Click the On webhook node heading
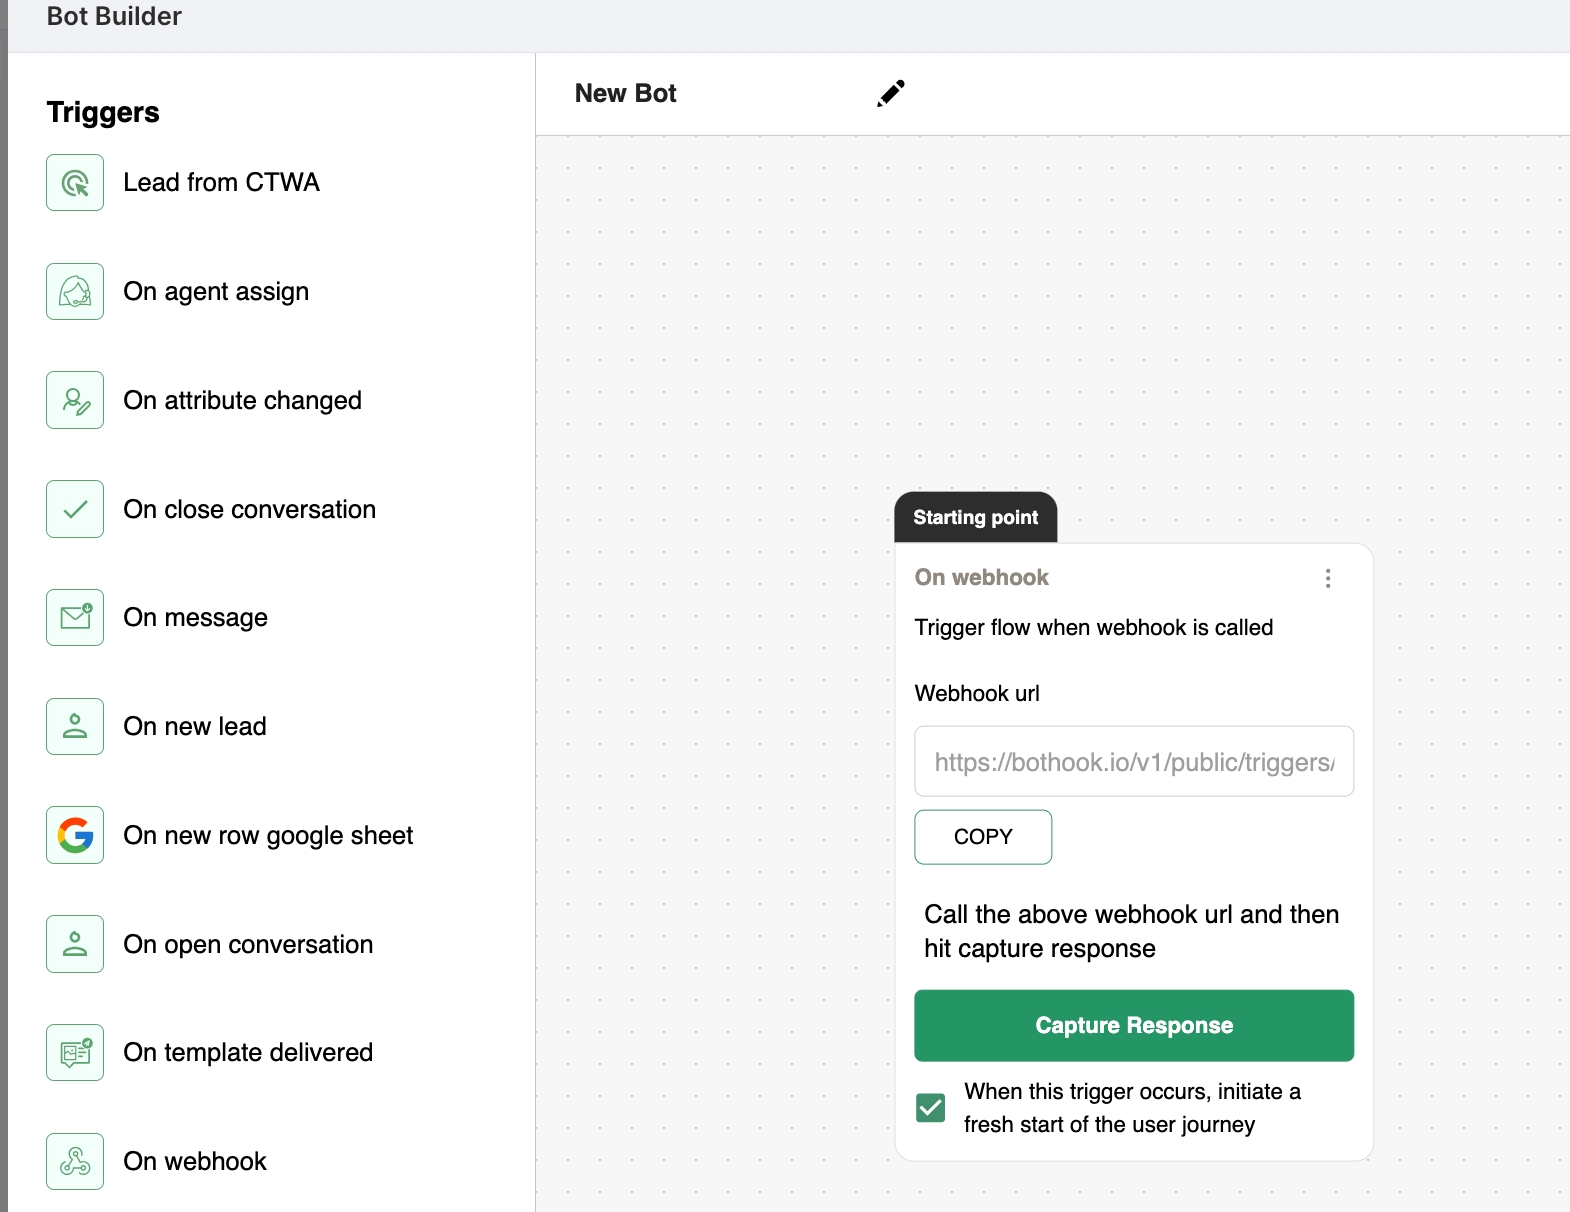Screen dimensions: 1570x1212 click(981, 577)
